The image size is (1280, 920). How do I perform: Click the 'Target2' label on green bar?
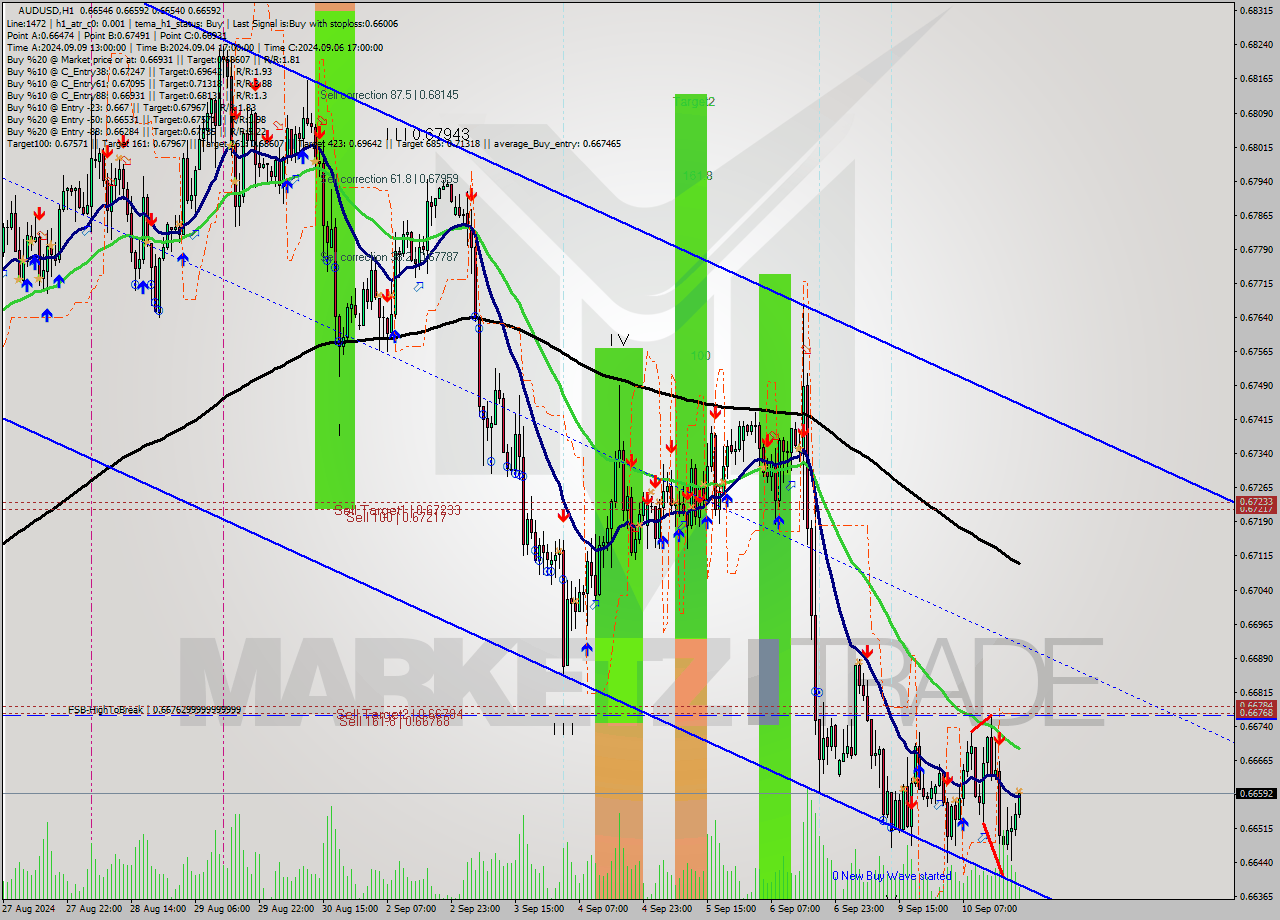[694, 102]
